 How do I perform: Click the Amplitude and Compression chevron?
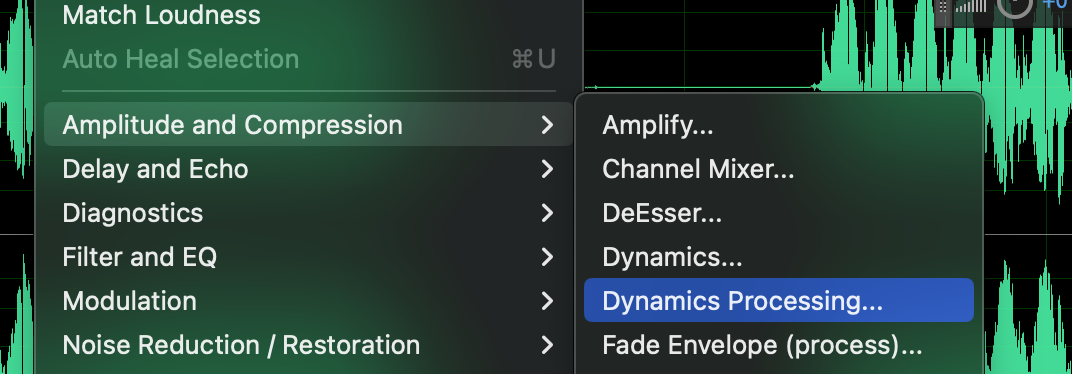coord(546,124)
